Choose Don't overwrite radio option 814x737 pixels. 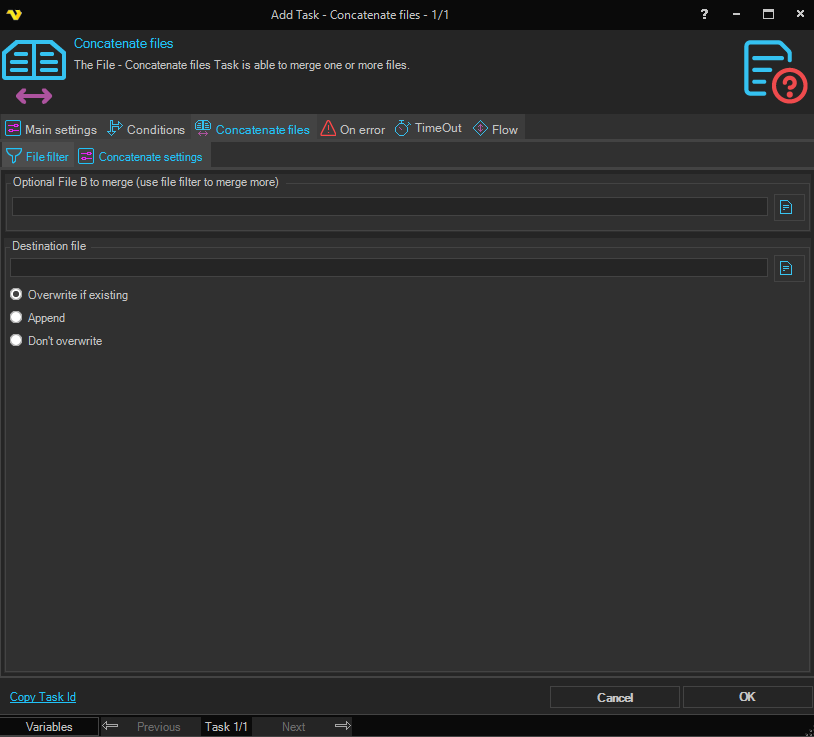16,341
